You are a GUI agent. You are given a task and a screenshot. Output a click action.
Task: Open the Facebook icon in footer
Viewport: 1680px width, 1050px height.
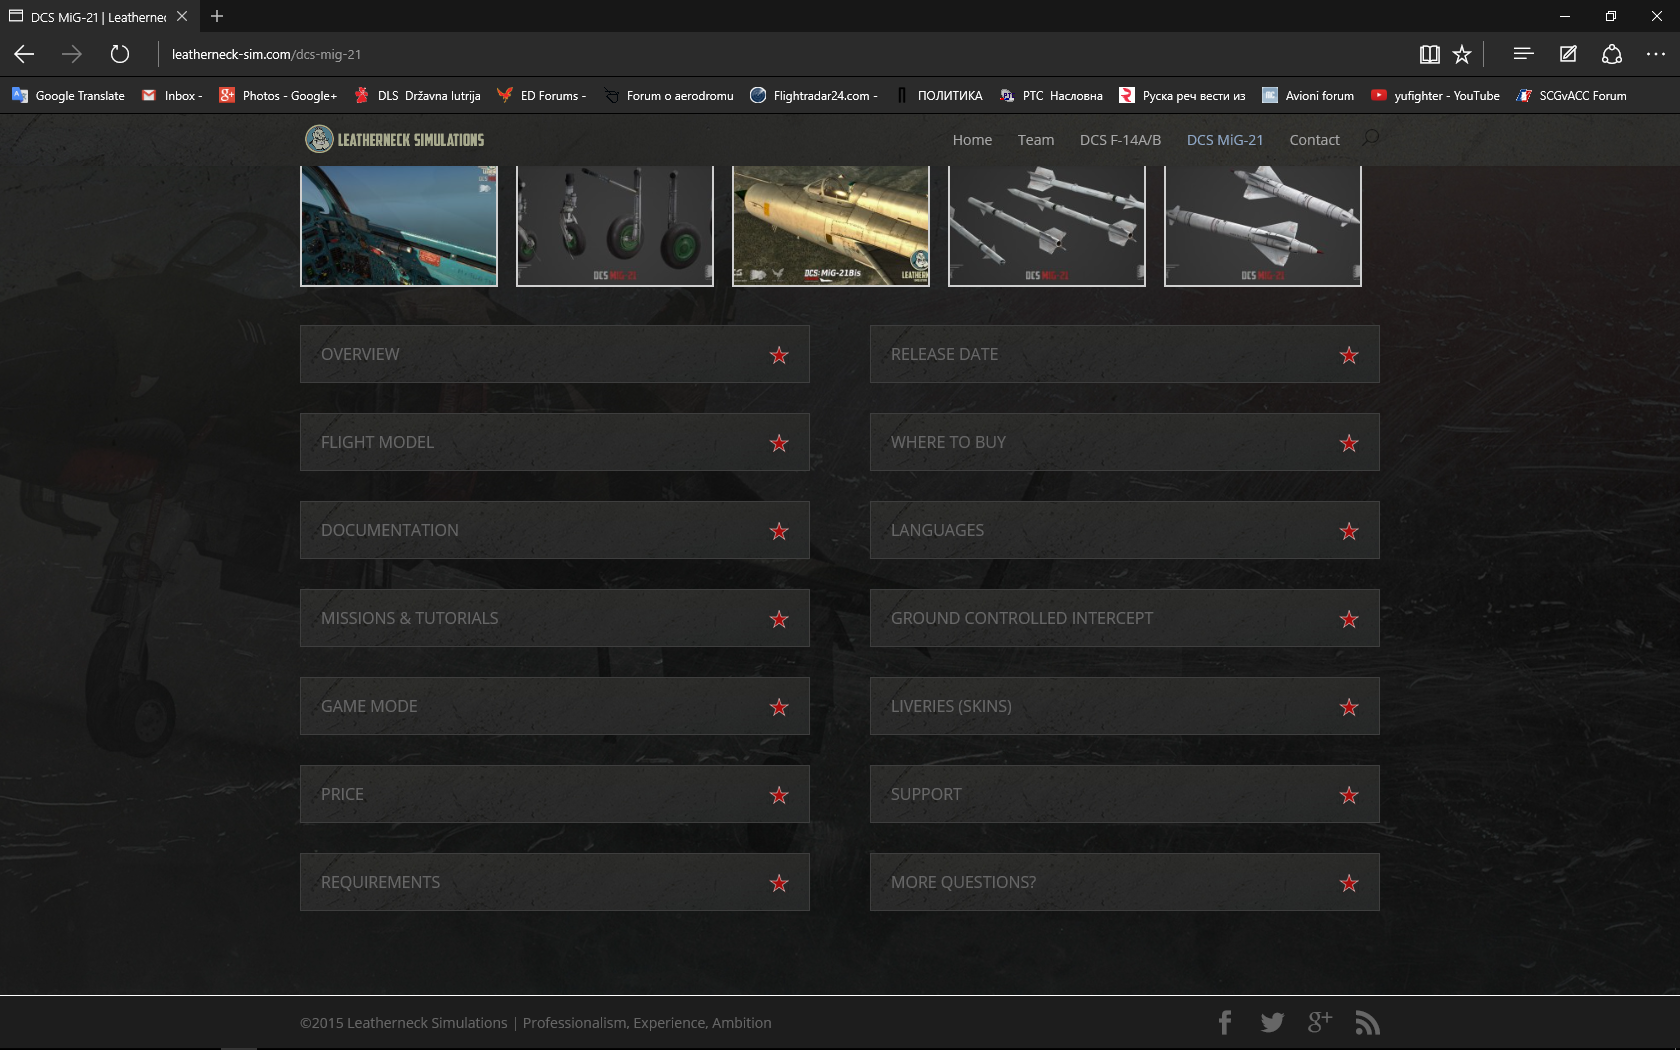1225,1022
